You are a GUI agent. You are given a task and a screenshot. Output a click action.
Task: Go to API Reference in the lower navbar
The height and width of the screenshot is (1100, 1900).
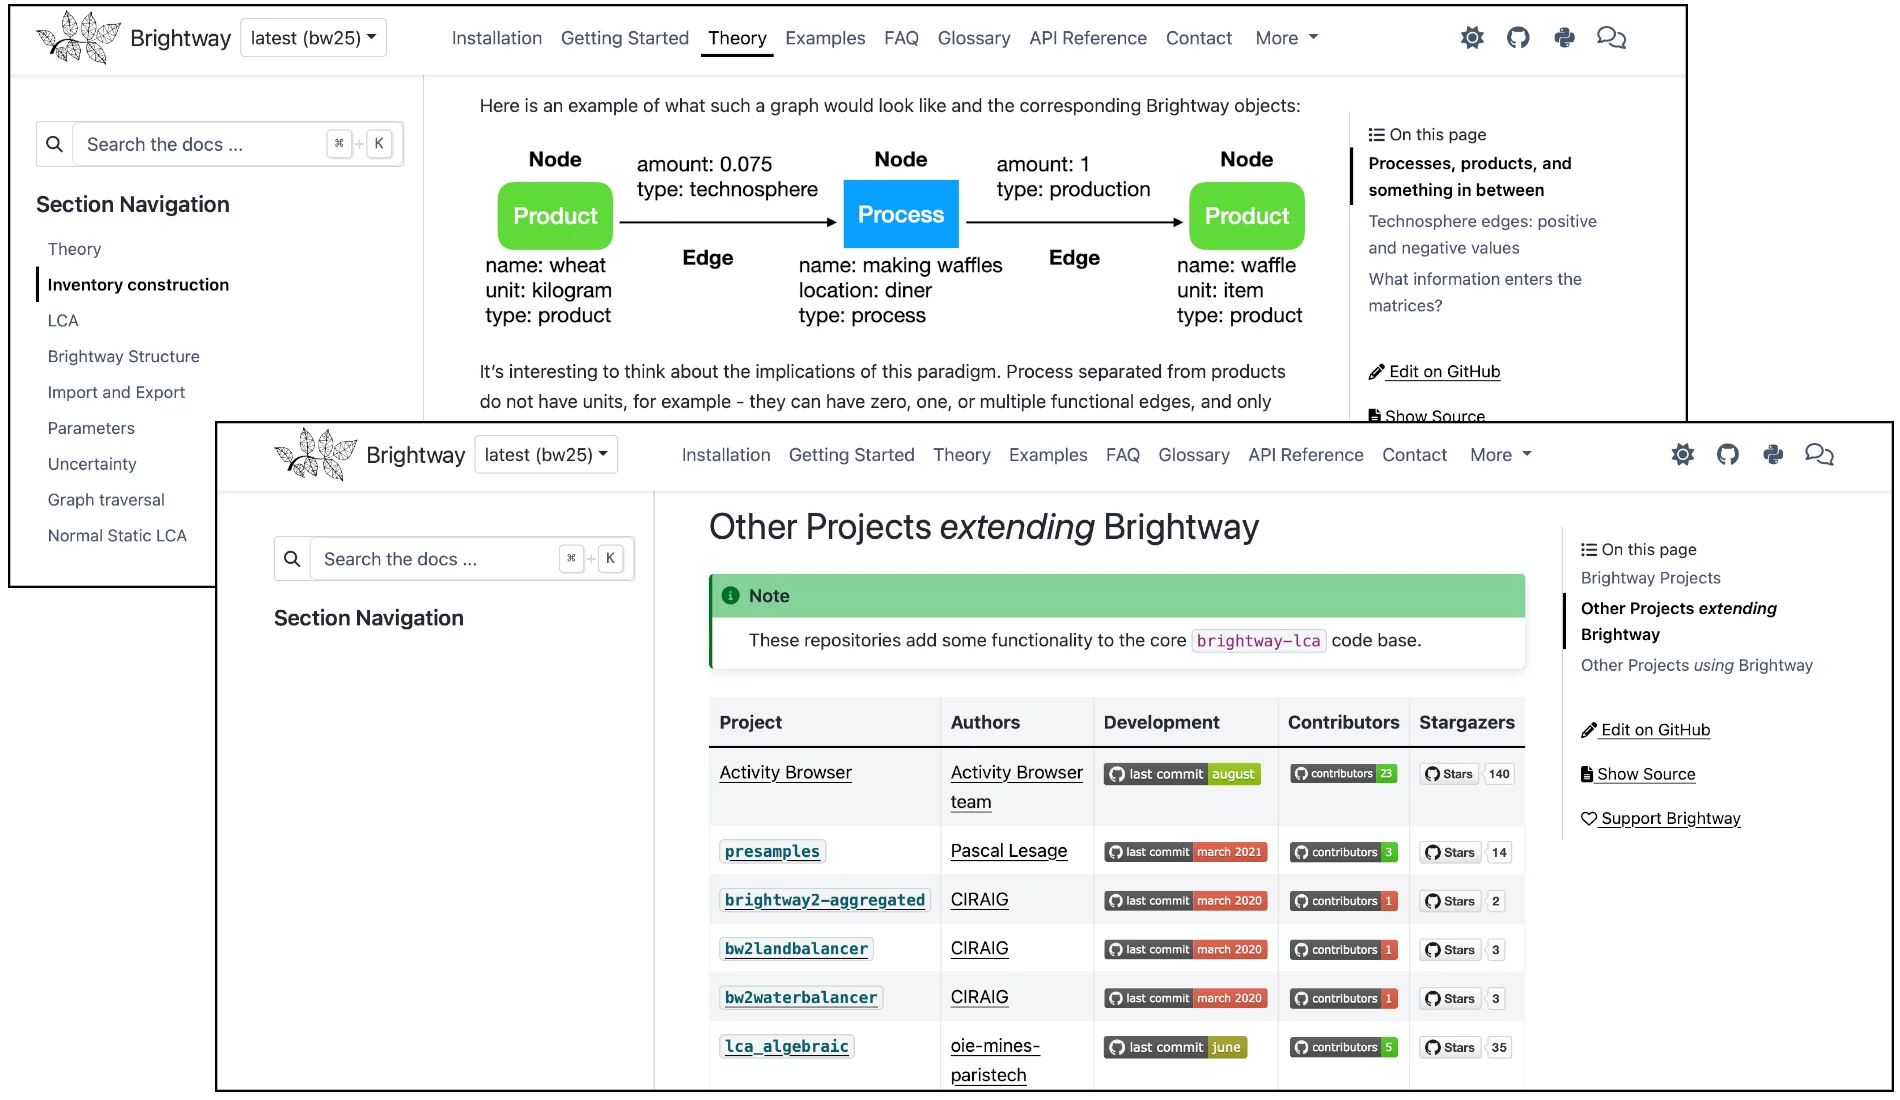tap(1305, 455)
